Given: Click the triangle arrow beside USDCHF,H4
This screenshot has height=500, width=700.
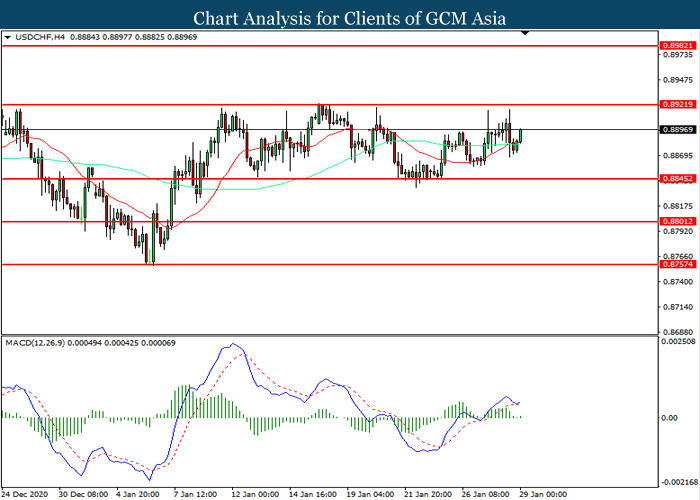Looking at the screenshot, I should 9,39.
